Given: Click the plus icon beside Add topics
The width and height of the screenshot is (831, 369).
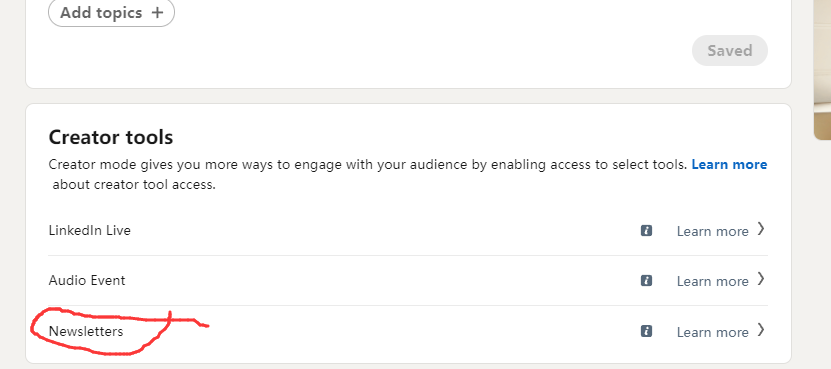Looking at the screenshot, I should (157, 13).
